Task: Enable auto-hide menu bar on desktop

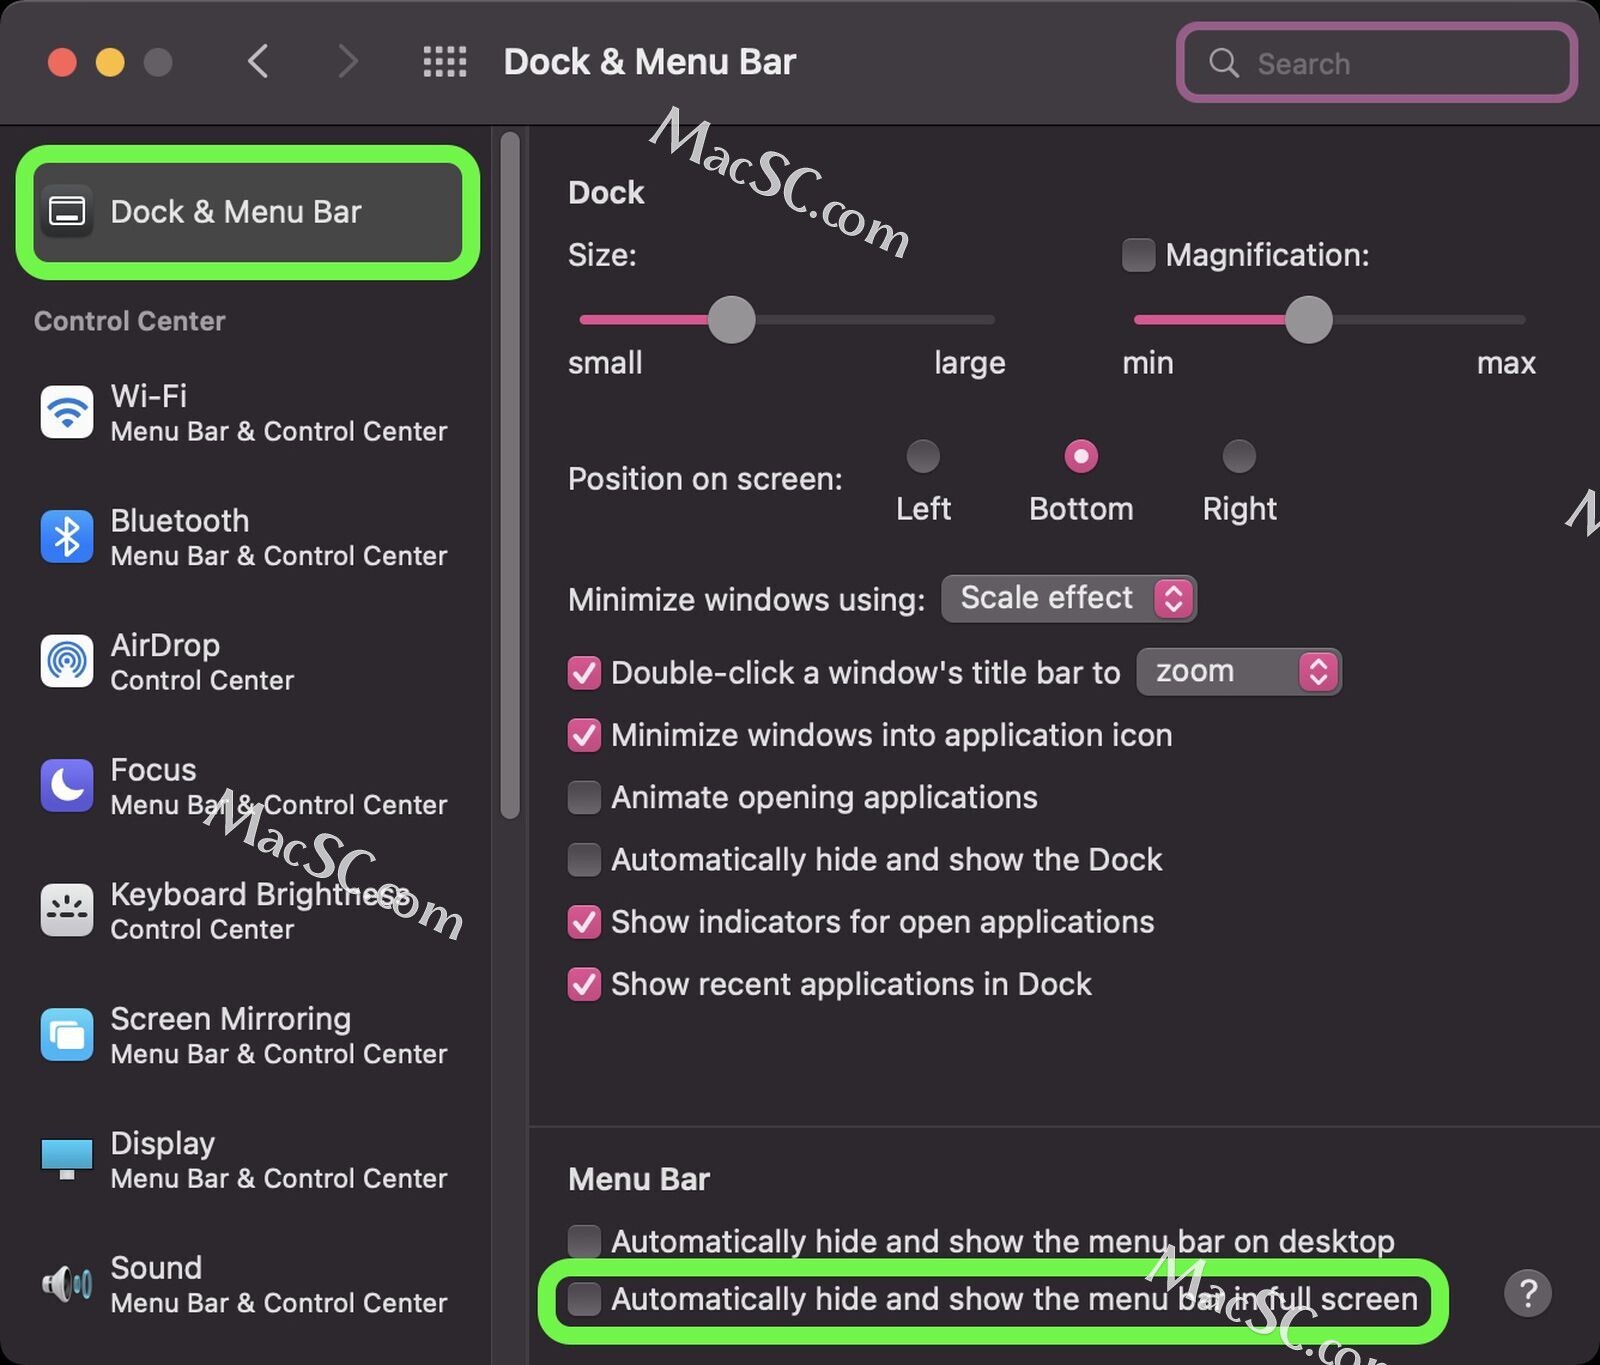Action: [x=584, y=1241]
